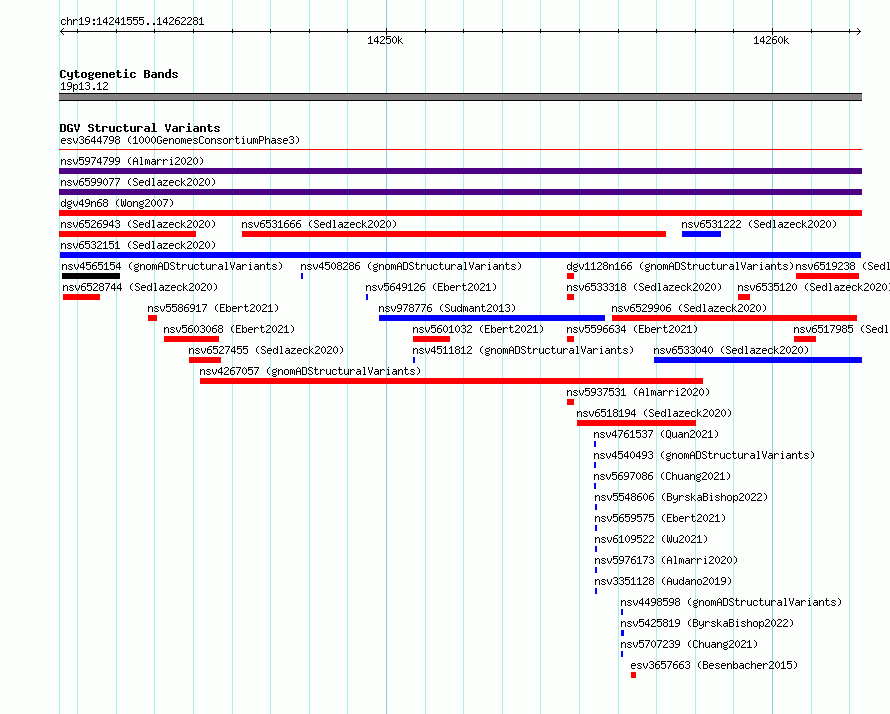Select the small red esv3657663 variant marker
This screenshot has width=890, height=714.
coord(633,675)
